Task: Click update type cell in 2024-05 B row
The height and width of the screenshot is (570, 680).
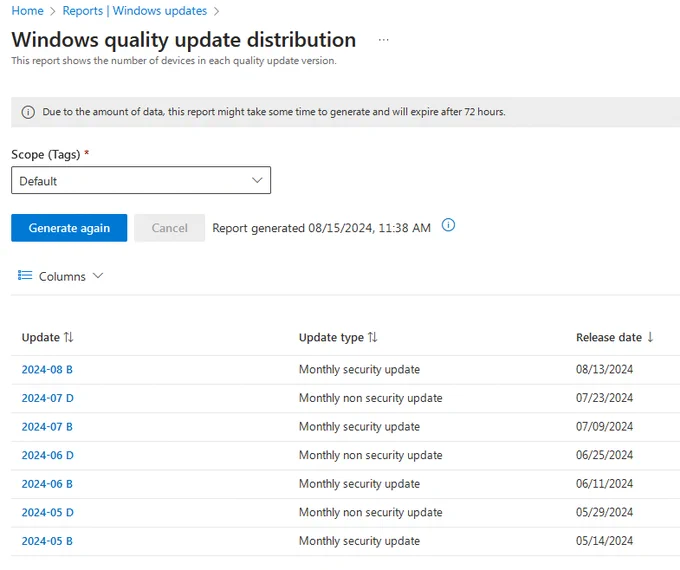Action: point(360,541)
